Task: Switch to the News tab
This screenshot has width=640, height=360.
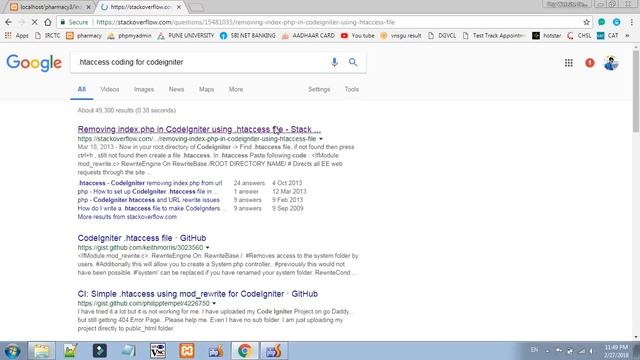Action: [176, 89]
